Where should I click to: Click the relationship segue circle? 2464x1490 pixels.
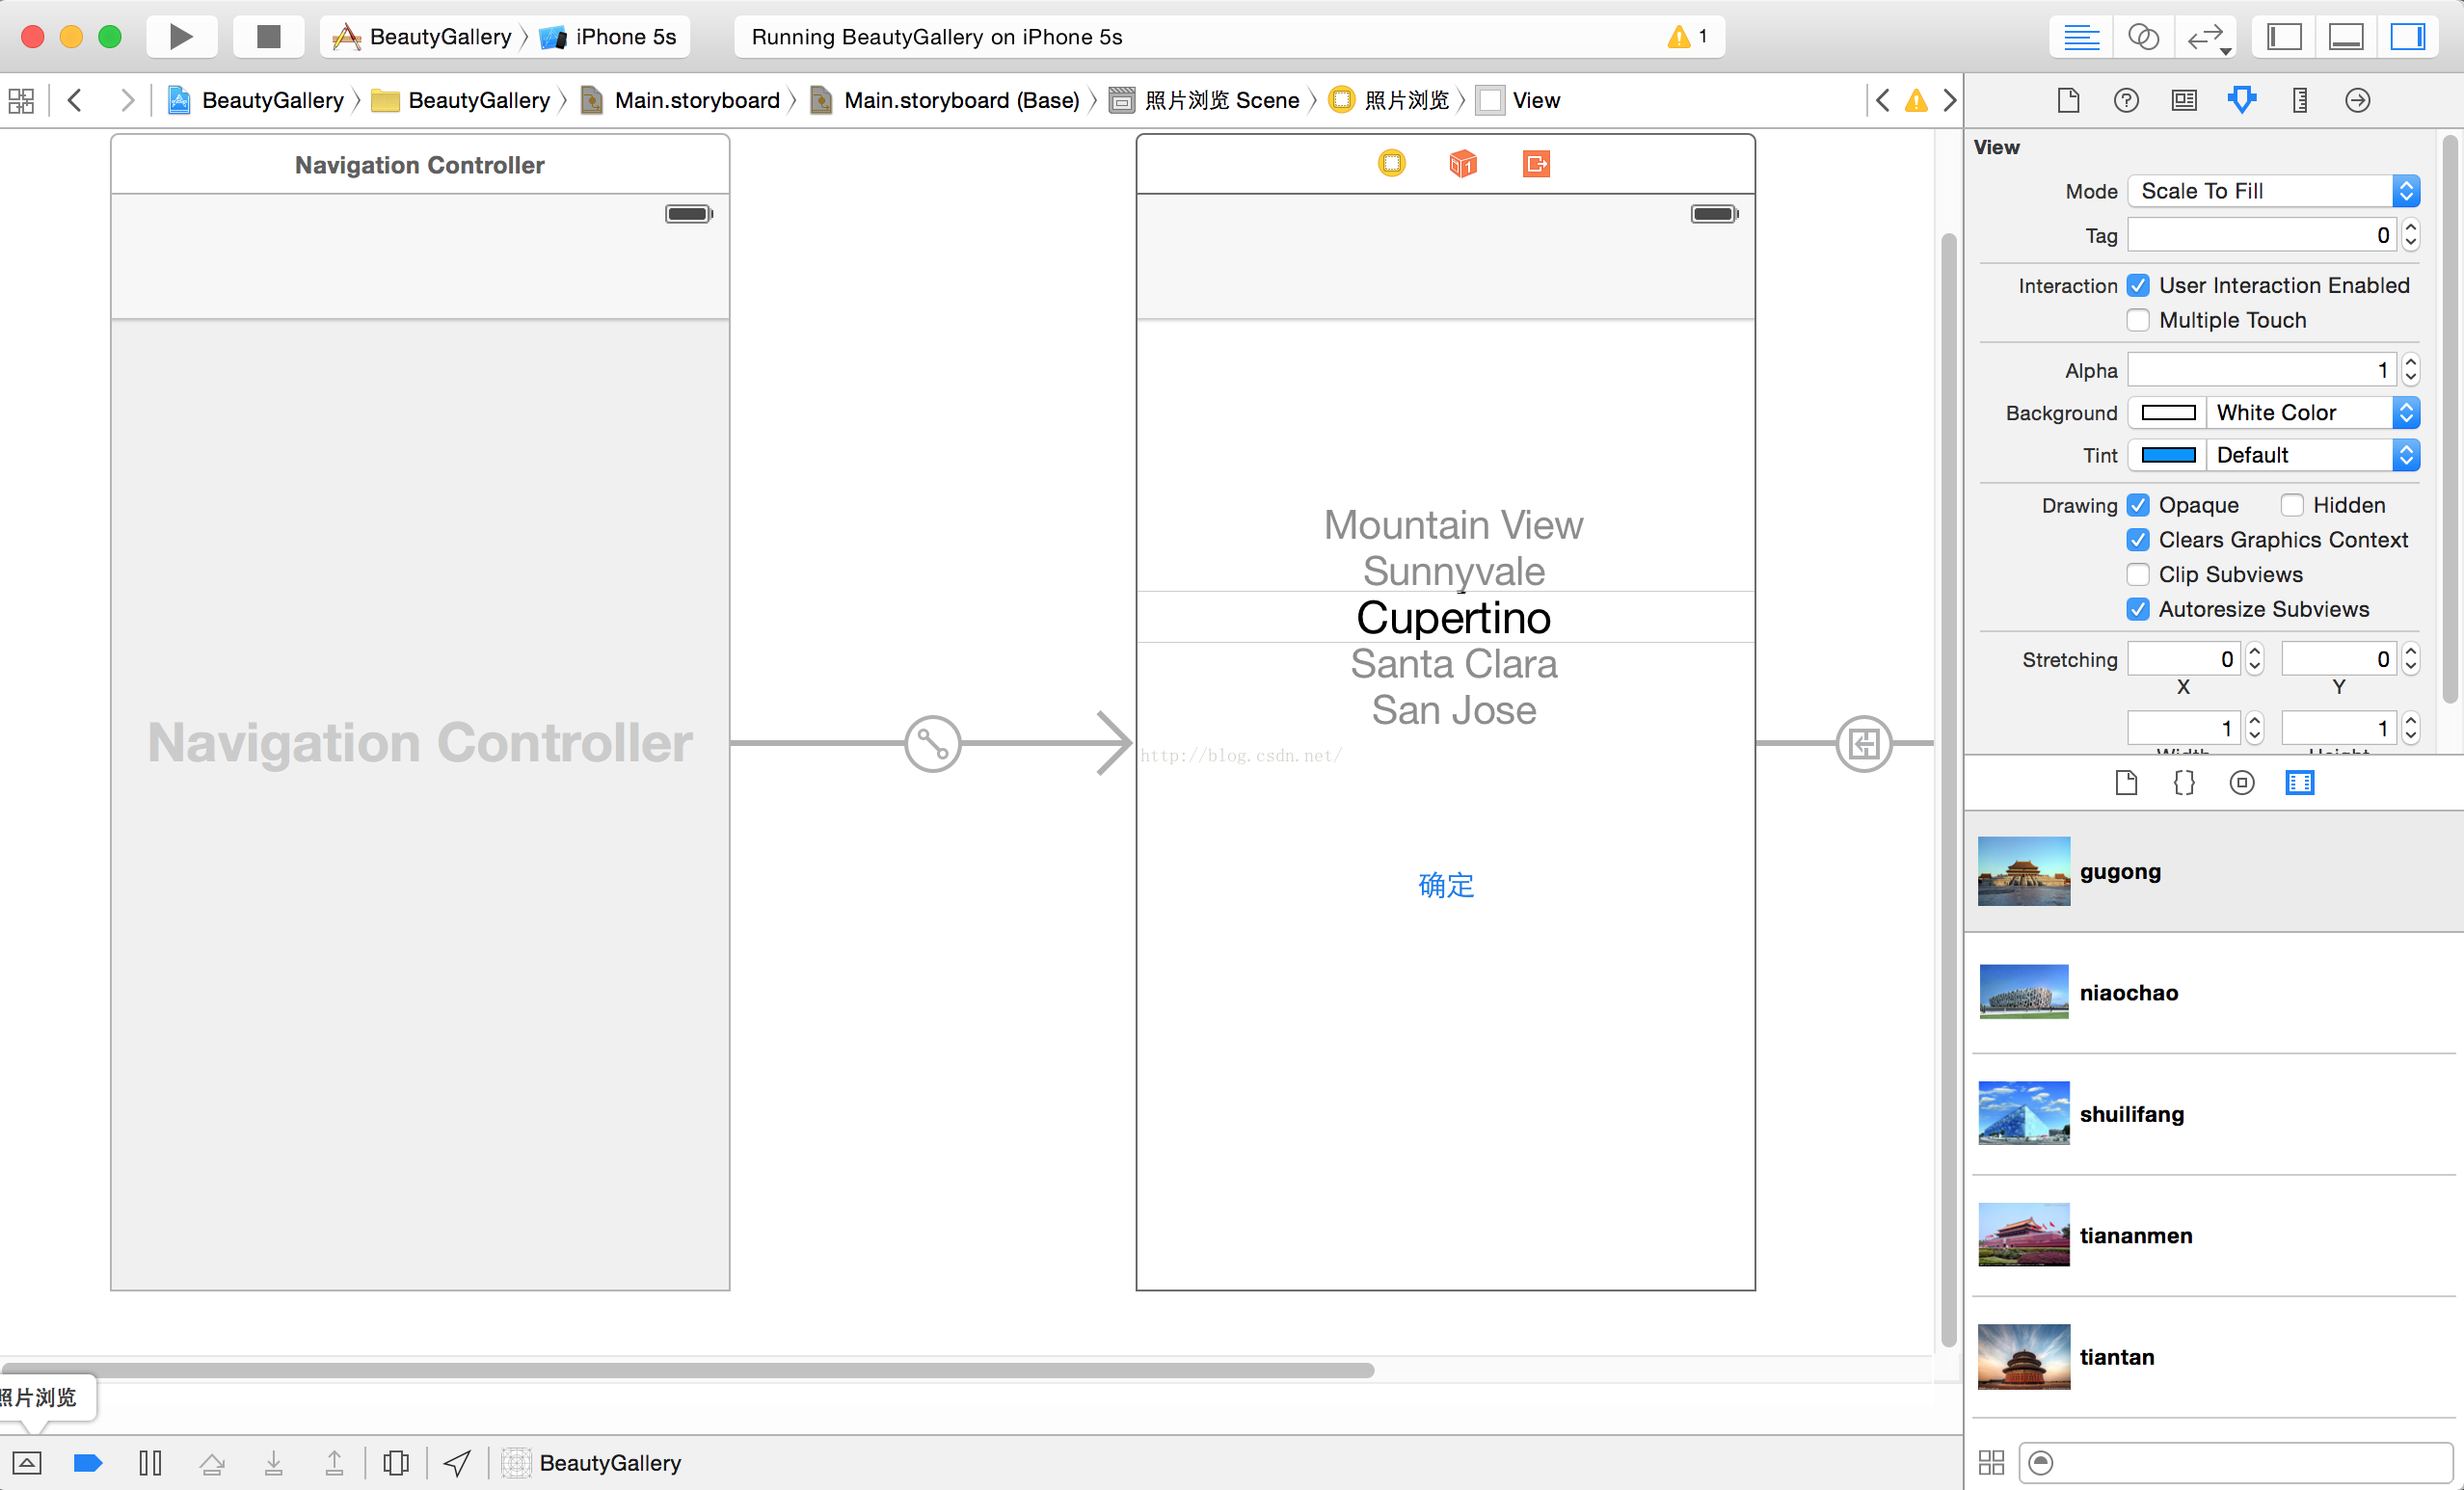932,743
